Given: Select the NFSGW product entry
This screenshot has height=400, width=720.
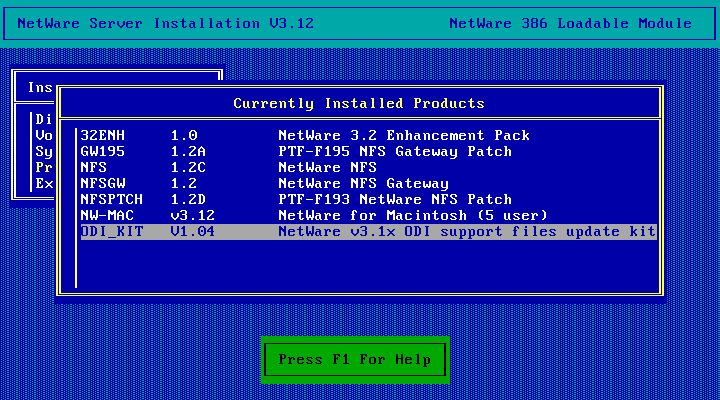Looking at the screenshot, I should coord(368,184).
